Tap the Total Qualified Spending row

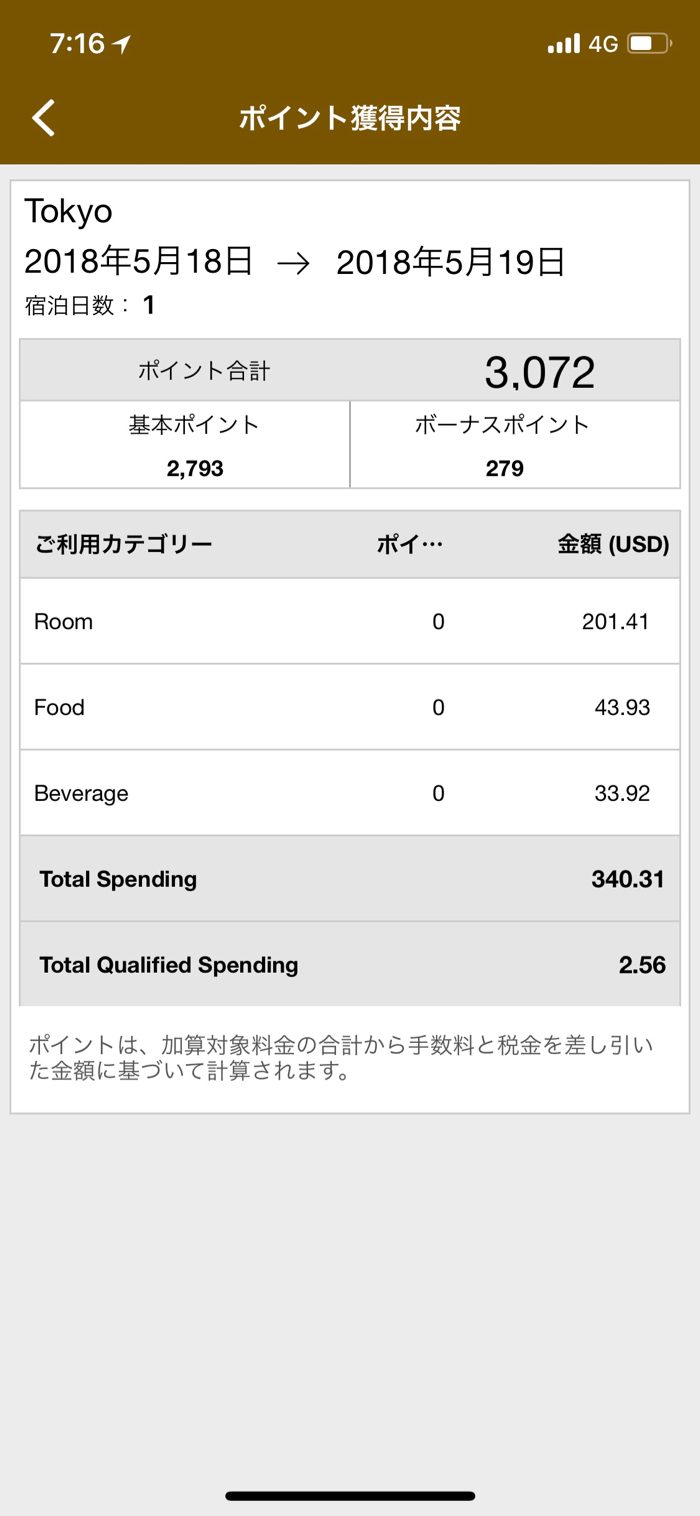[350, 965]
